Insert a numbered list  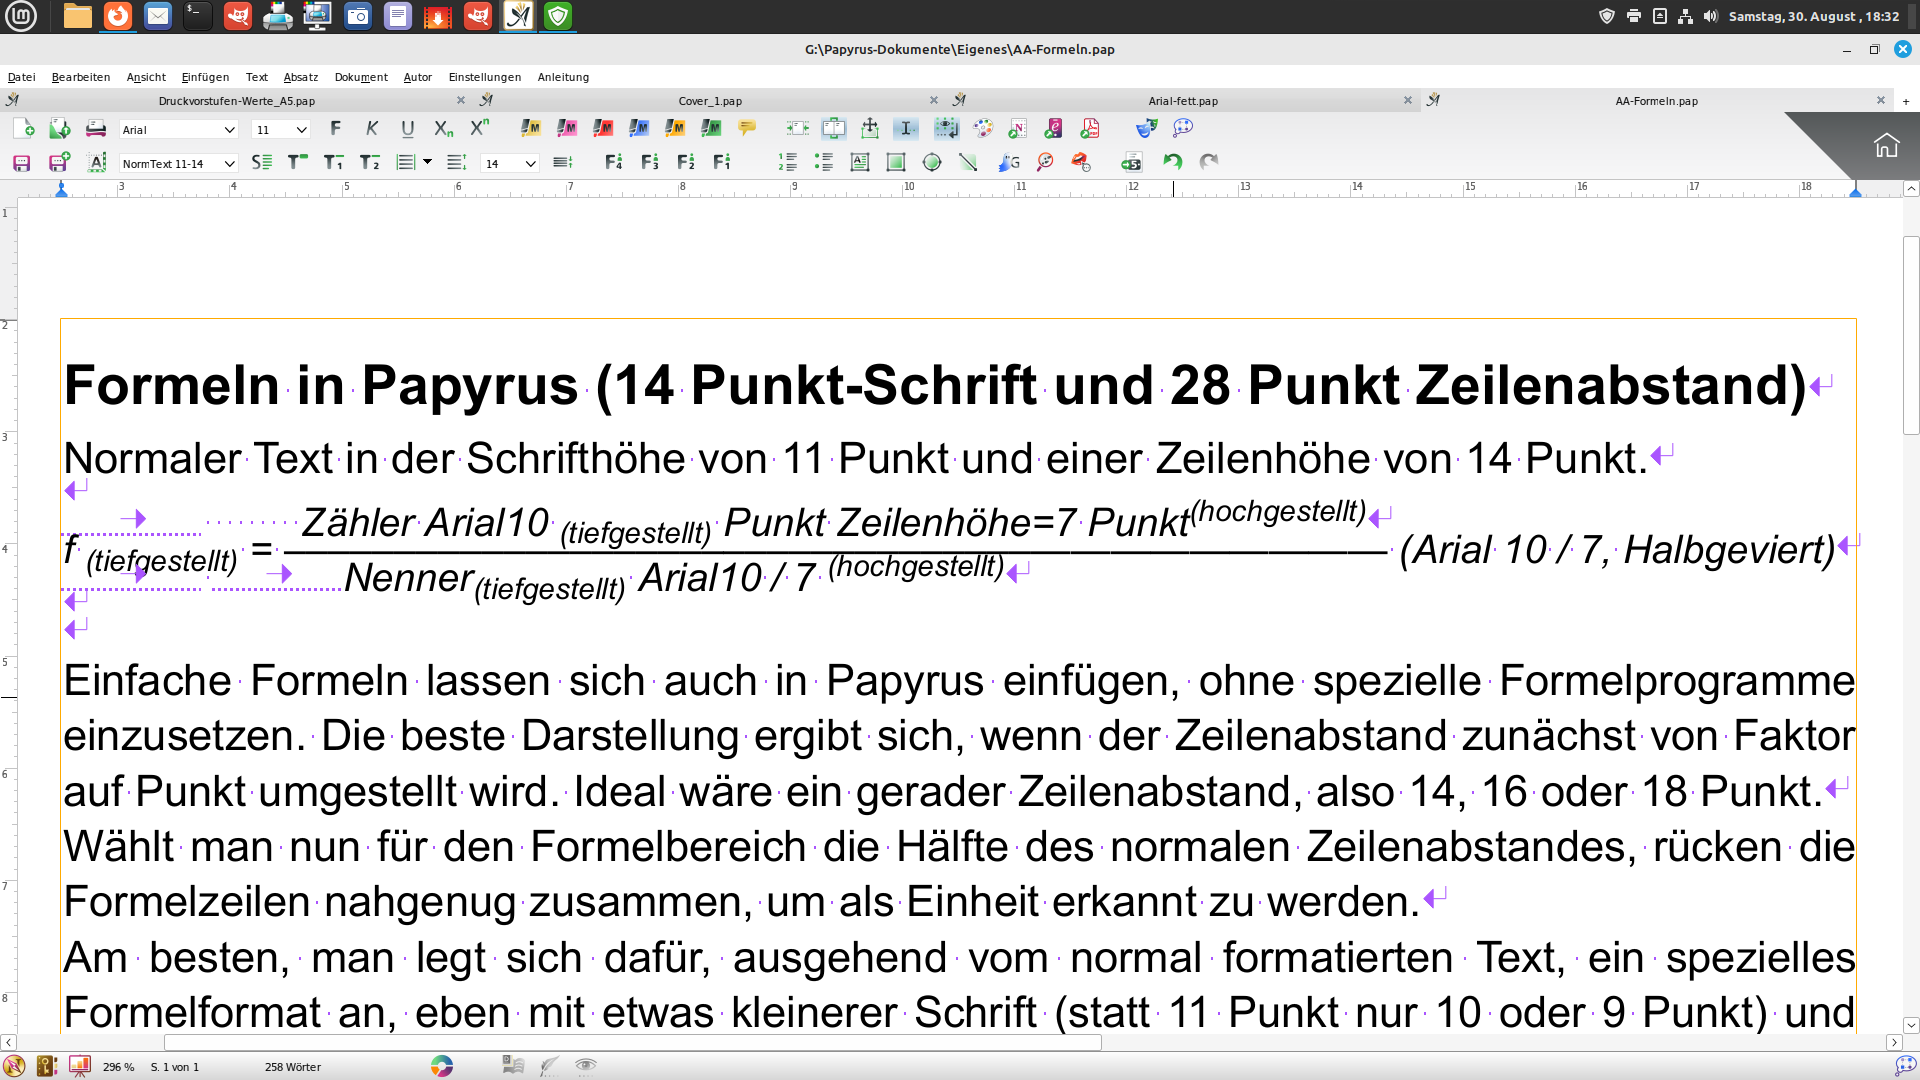tap(787, 162)
